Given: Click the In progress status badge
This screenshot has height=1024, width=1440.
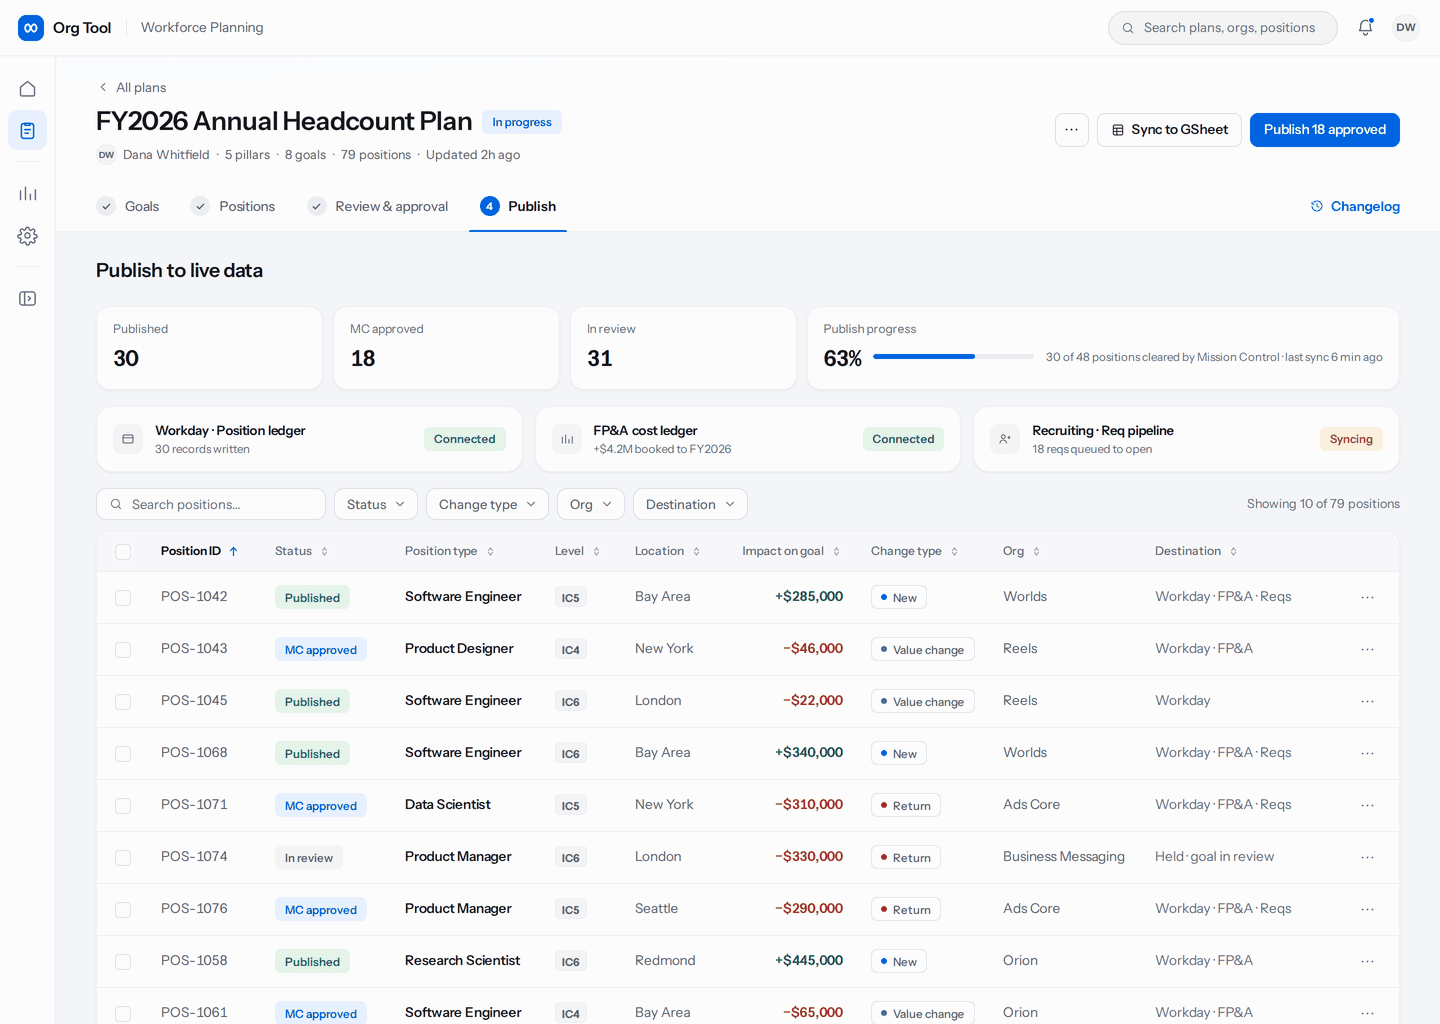Looking at the screenshot, I should click(522, 122).
